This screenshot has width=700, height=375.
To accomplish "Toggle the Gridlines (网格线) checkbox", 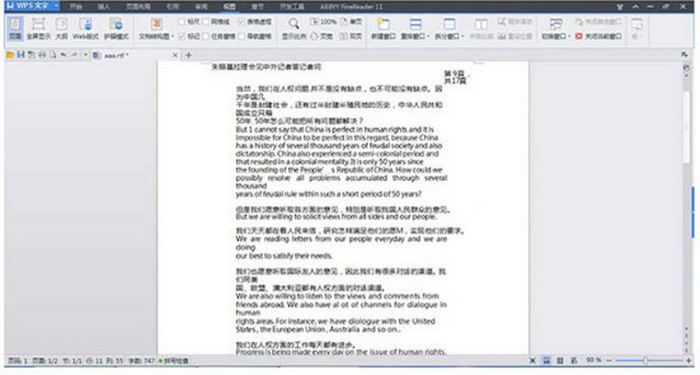I will (216, 21).
